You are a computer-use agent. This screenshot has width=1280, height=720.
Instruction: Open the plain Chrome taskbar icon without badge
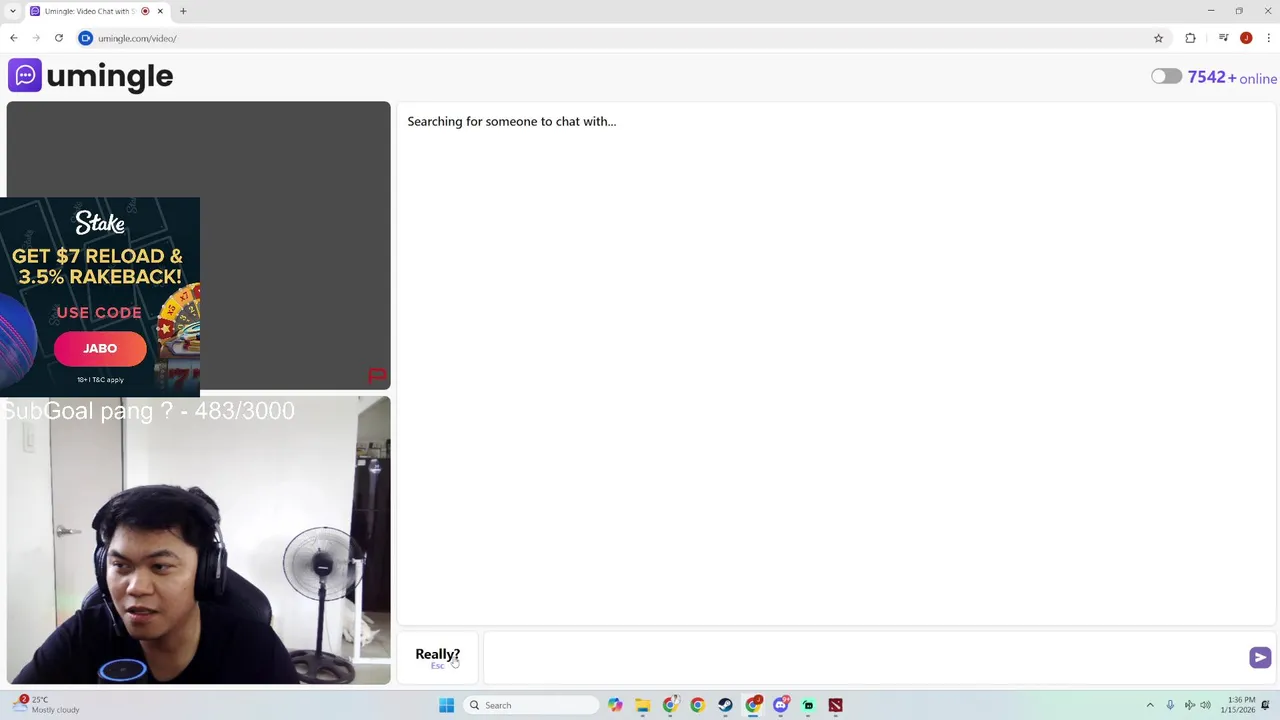tap(698, 705)
